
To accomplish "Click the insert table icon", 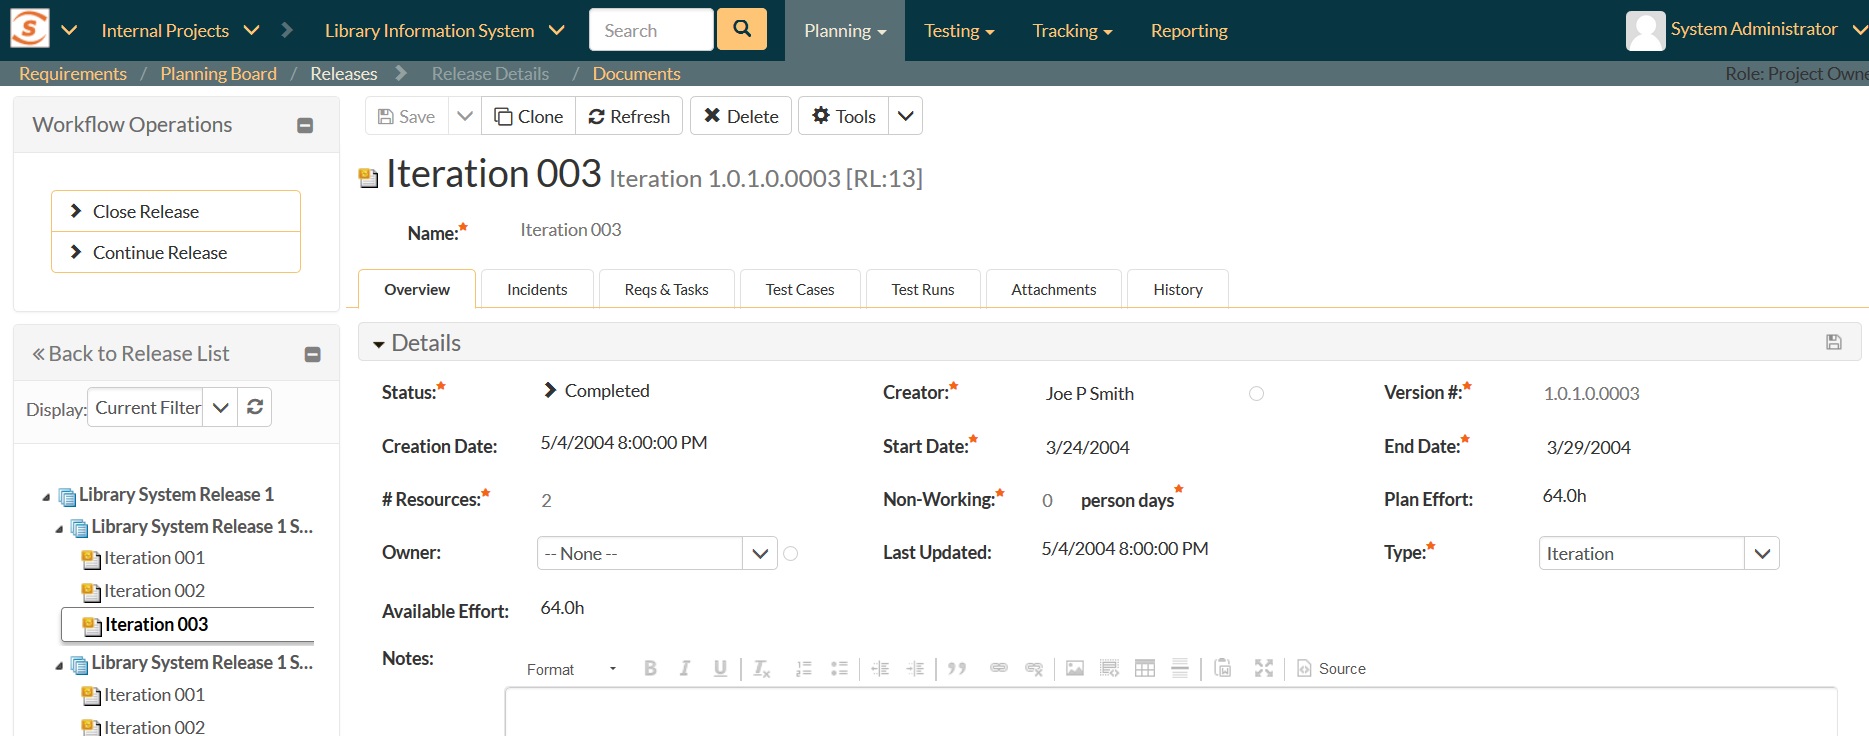I will click(1145, 668).
